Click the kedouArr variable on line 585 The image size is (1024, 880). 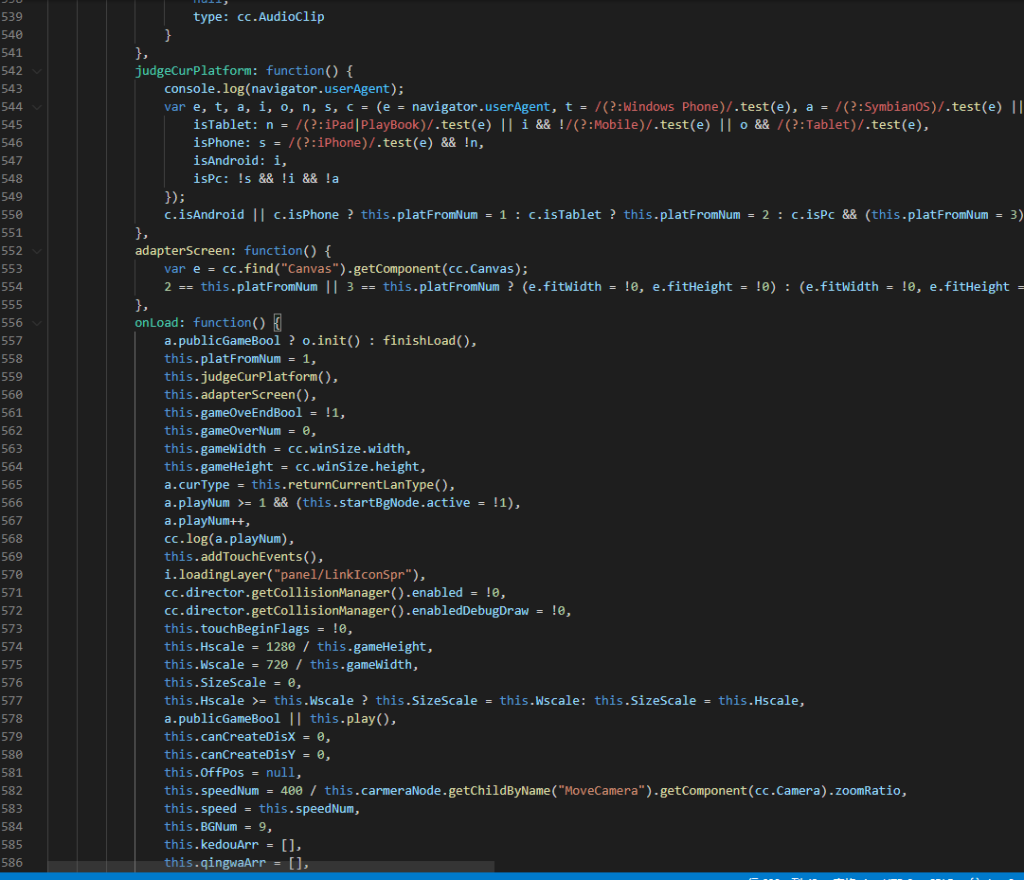229,845
